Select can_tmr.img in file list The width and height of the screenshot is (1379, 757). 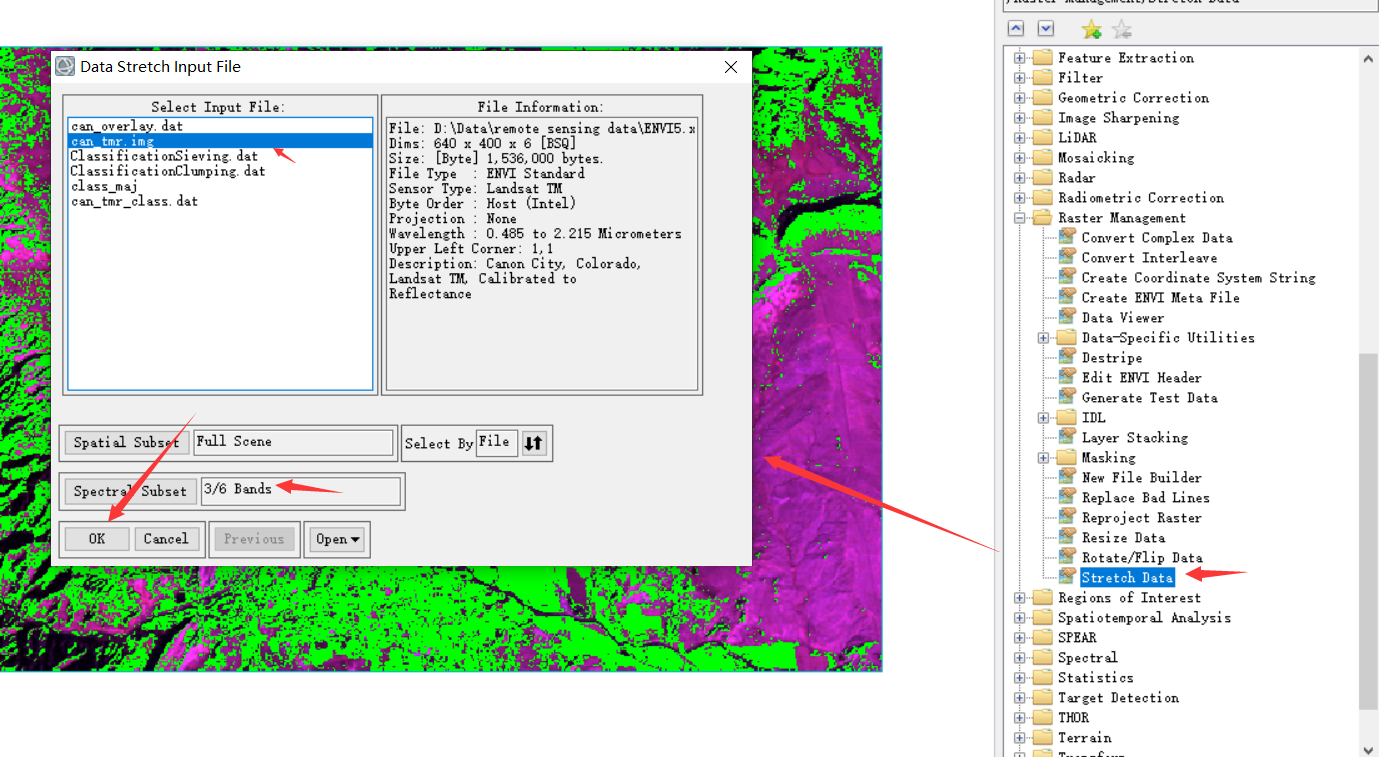click(x=220, y=142)
